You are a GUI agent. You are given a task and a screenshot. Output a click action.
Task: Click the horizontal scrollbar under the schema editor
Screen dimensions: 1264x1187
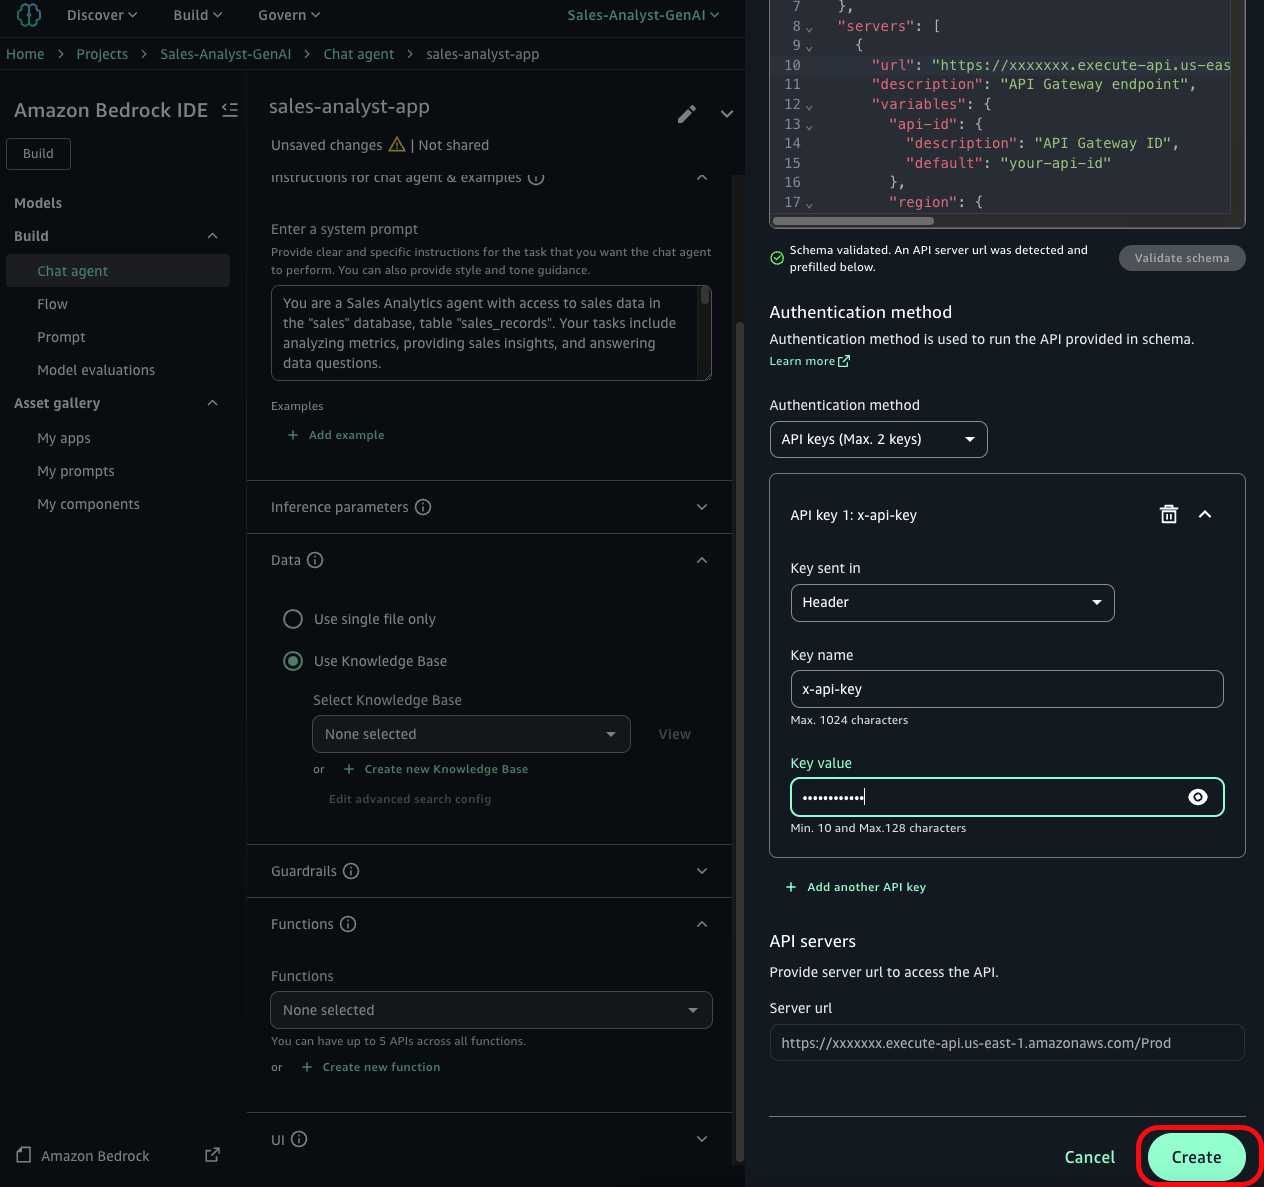point(853,221)
